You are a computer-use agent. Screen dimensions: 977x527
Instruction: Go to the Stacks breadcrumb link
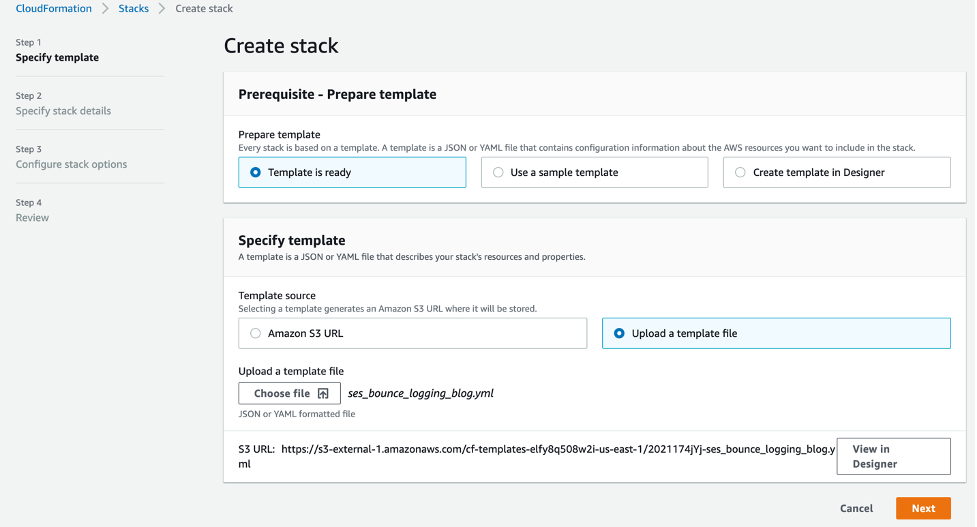pos(134,9)
